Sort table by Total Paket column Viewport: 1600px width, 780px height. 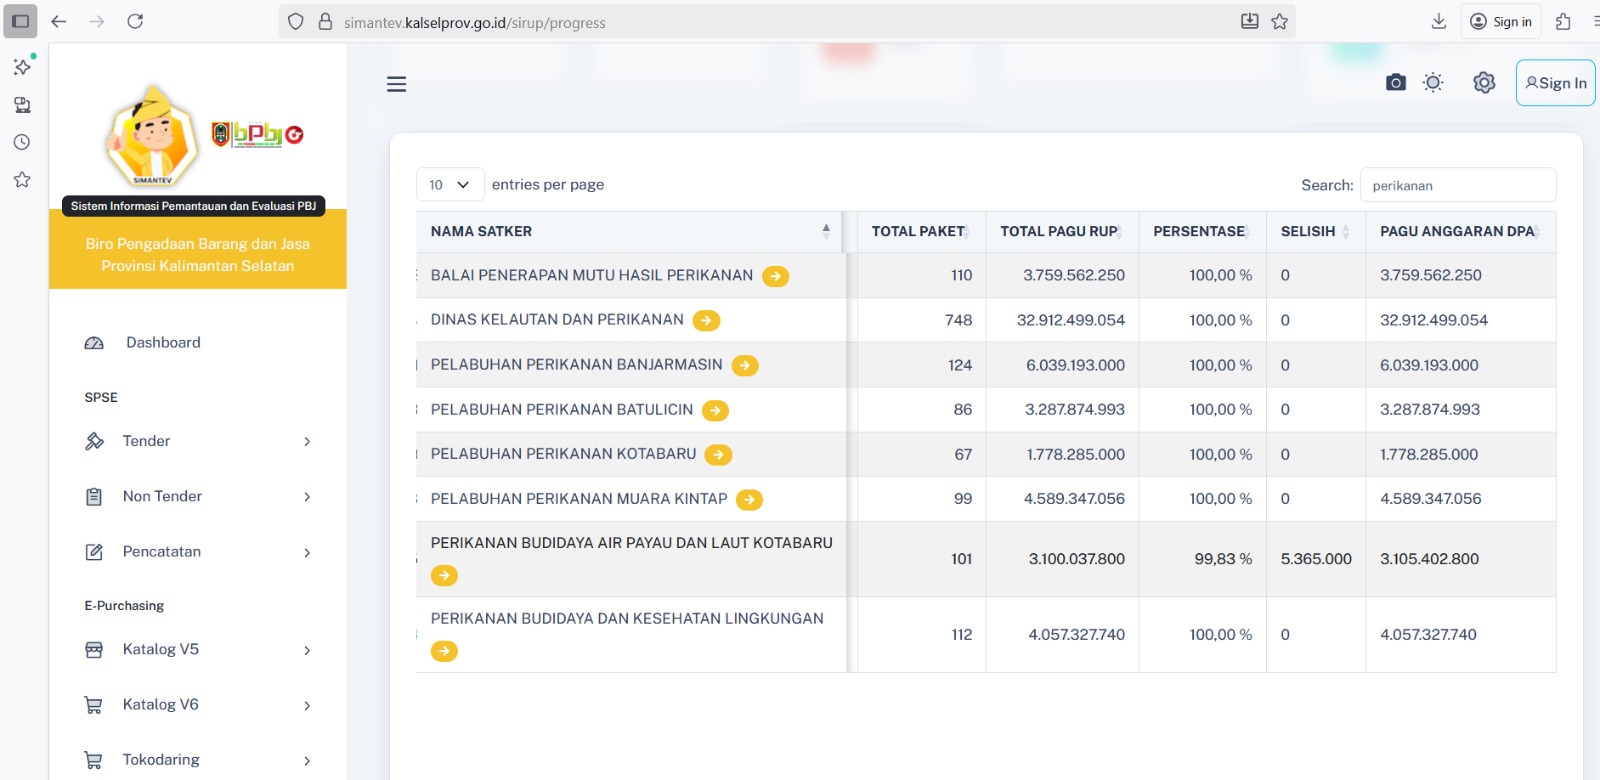click(x=918, y=232)
